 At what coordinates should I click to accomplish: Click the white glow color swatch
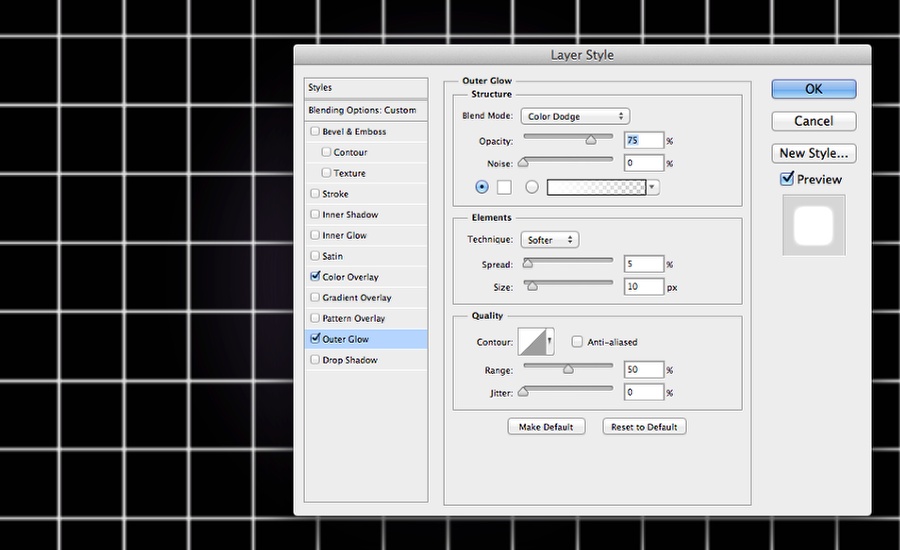[504, 187]
